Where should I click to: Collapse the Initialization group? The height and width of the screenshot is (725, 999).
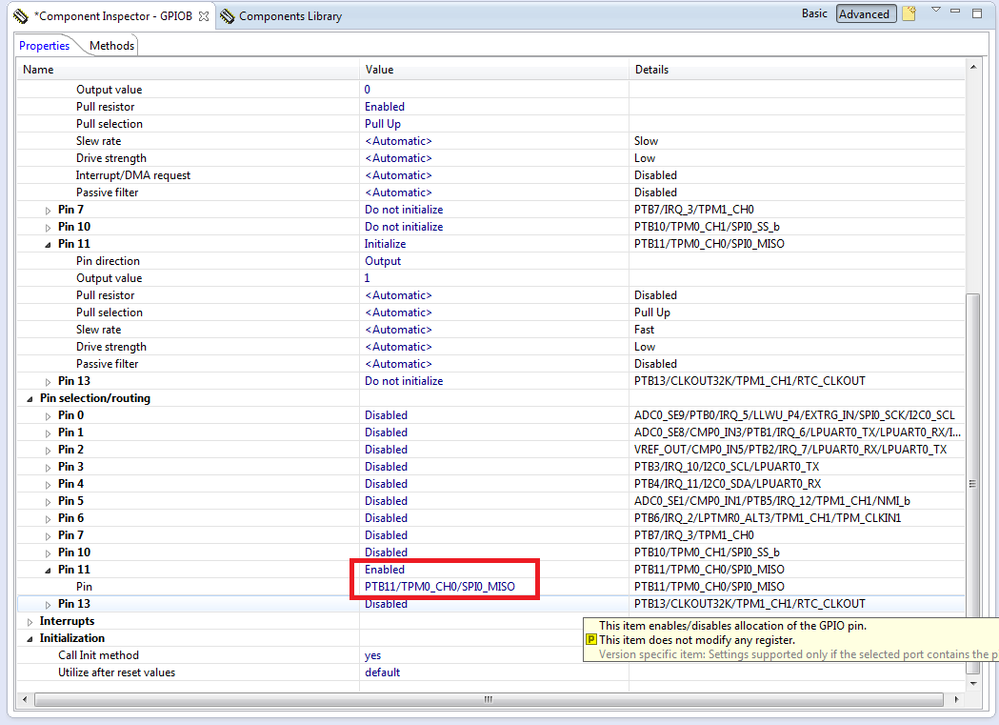tap(29, 639)
